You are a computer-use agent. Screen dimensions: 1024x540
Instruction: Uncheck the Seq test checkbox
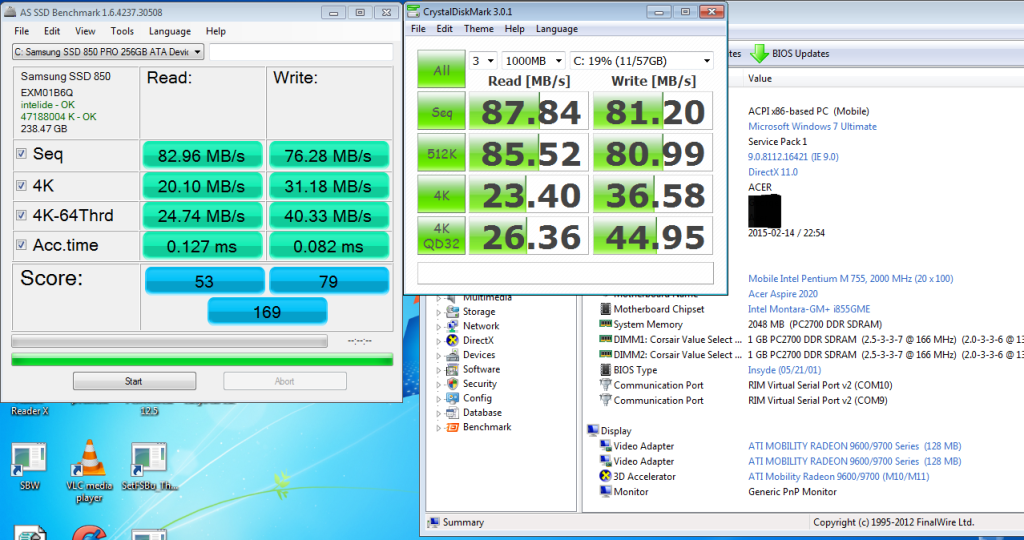click(22, 154)
